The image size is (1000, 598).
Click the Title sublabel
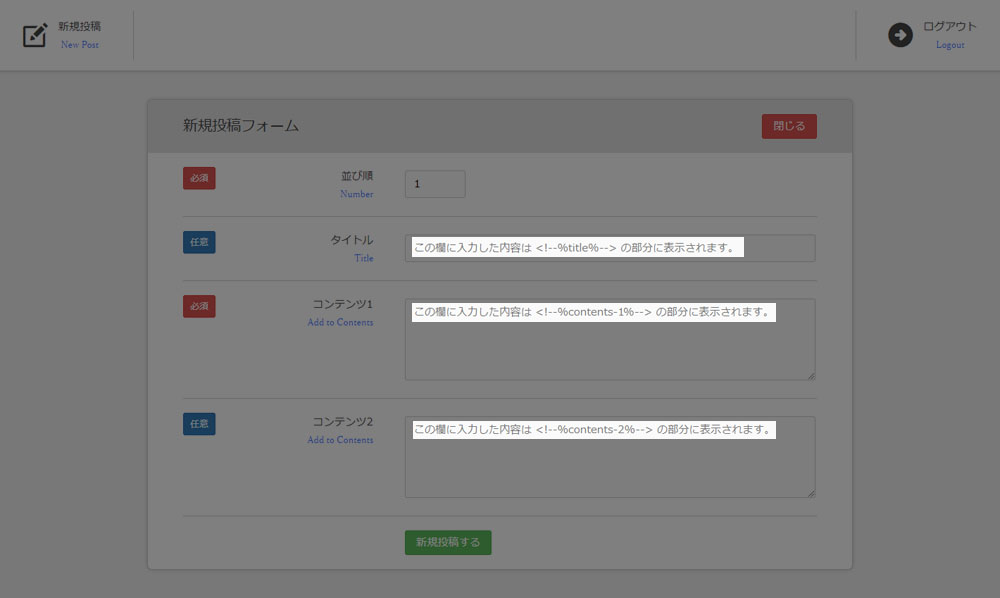pyautogui.click(x=364, y=258)
